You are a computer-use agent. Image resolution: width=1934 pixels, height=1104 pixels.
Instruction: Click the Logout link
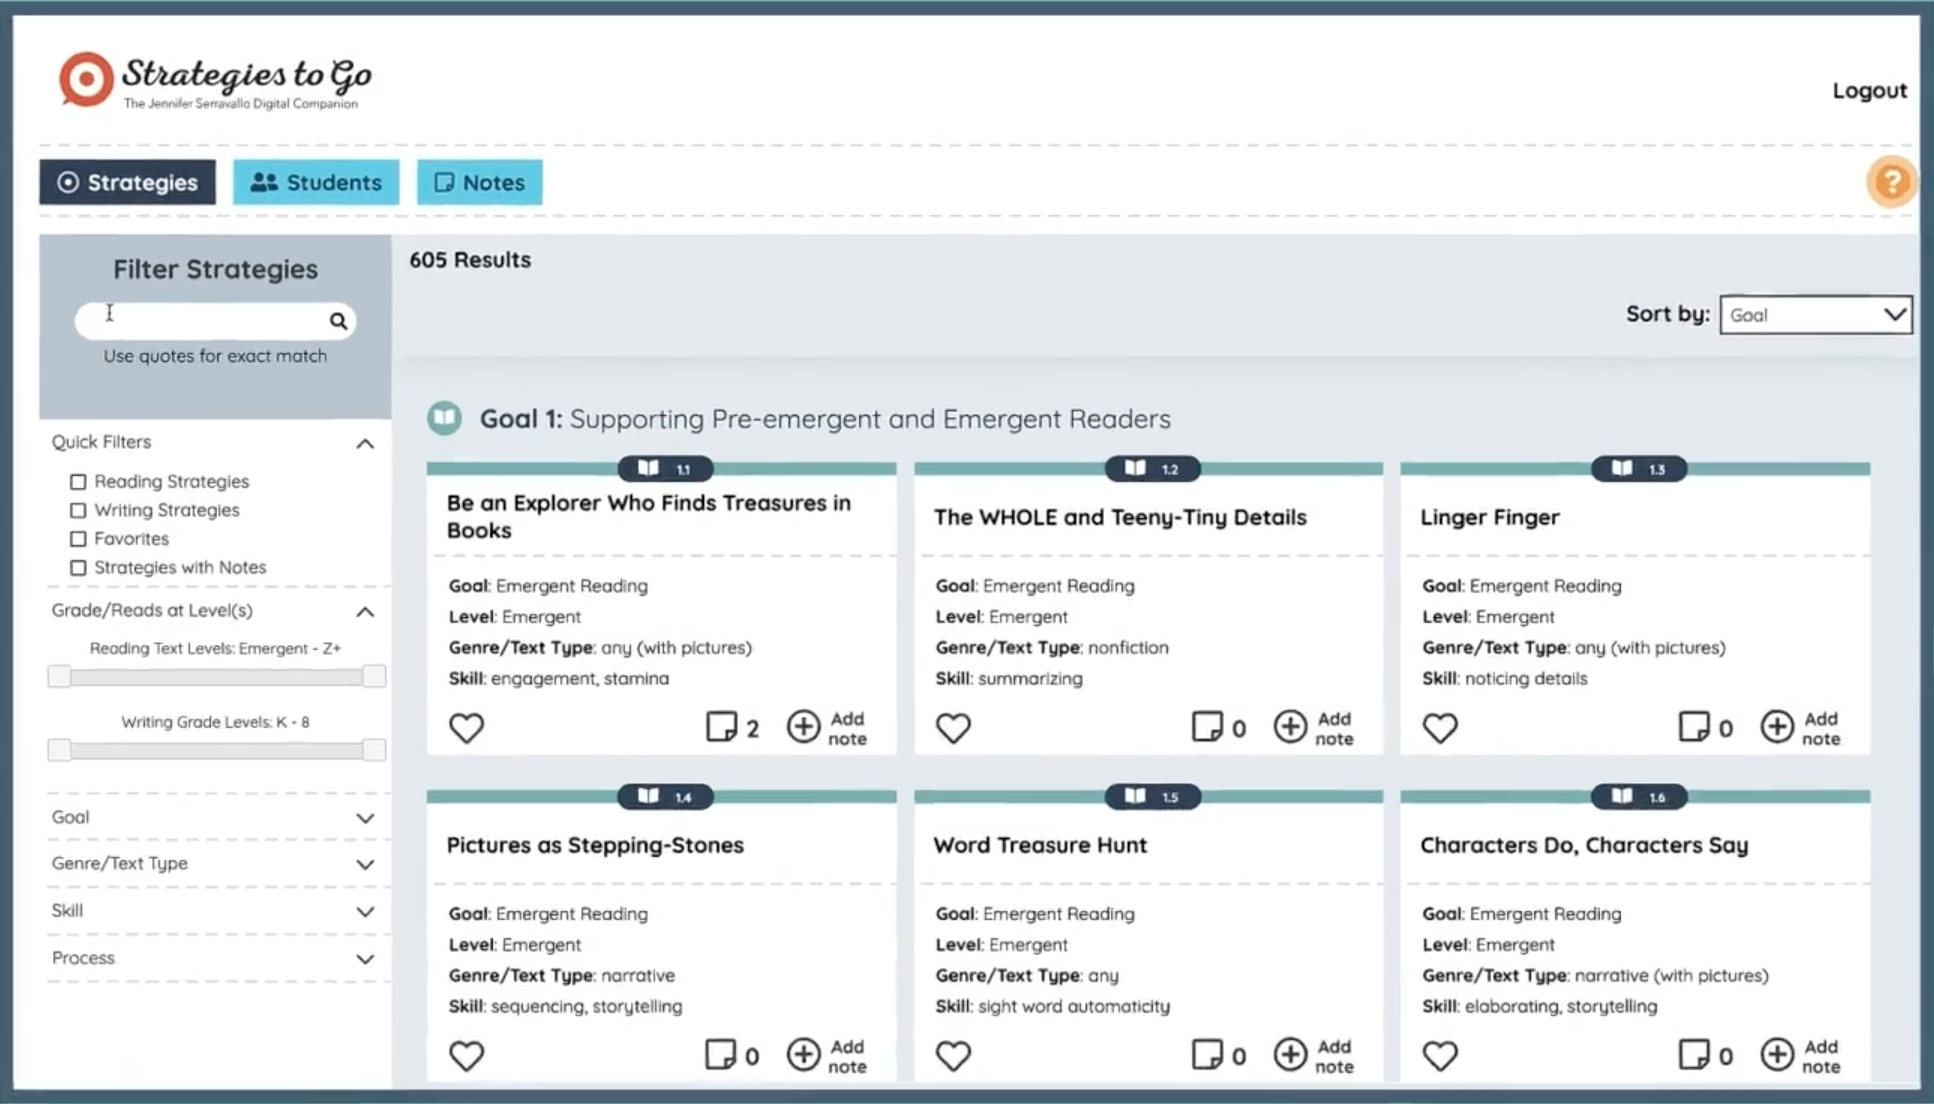[x=1868, y=90]
